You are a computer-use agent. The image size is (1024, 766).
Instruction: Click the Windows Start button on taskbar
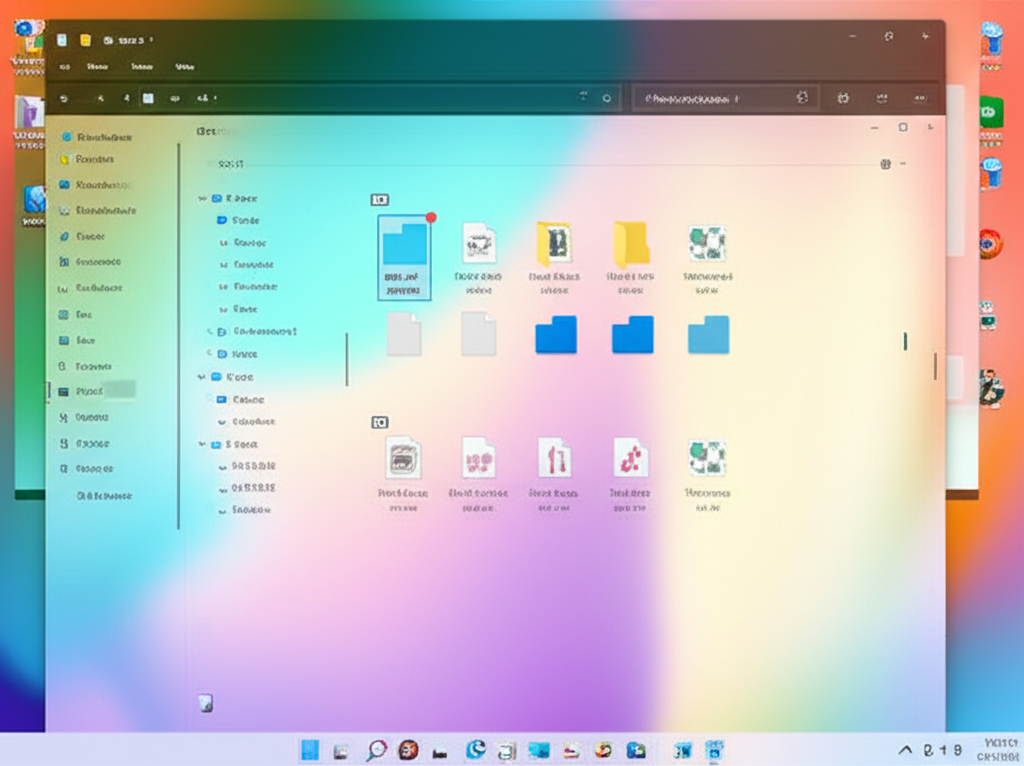pyautogui.click(x=310, y=750)
